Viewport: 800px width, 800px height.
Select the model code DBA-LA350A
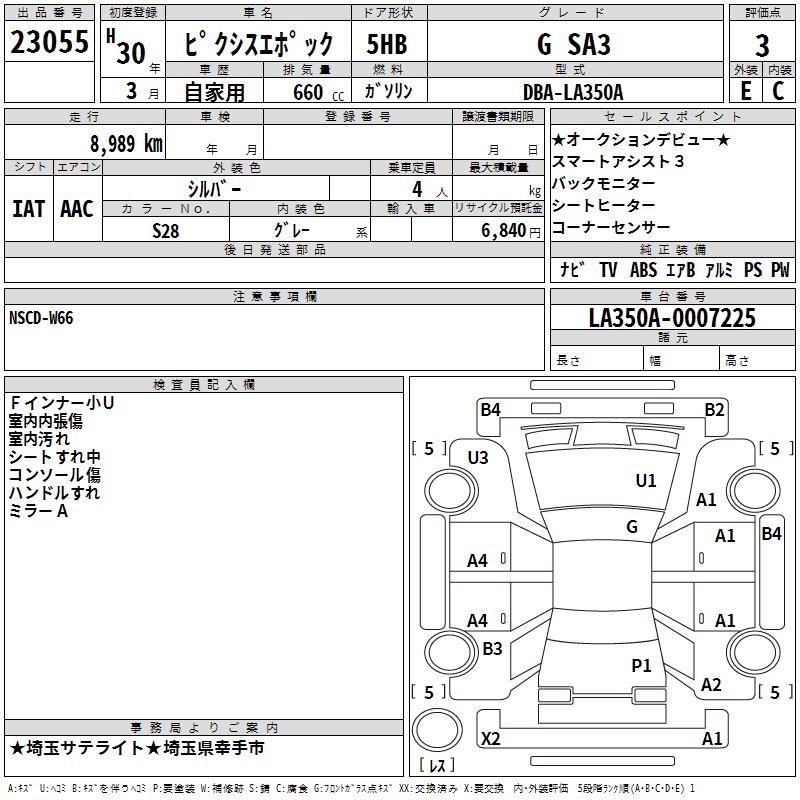click(573, 92)
